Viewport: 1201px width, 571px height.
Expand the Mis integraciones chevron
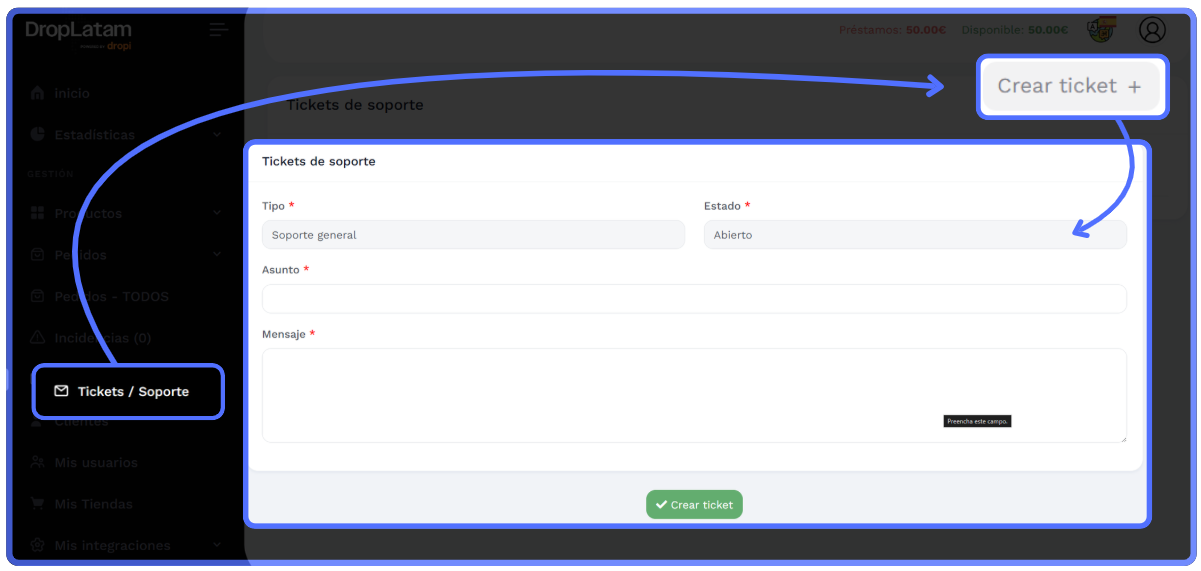[217, 545]
